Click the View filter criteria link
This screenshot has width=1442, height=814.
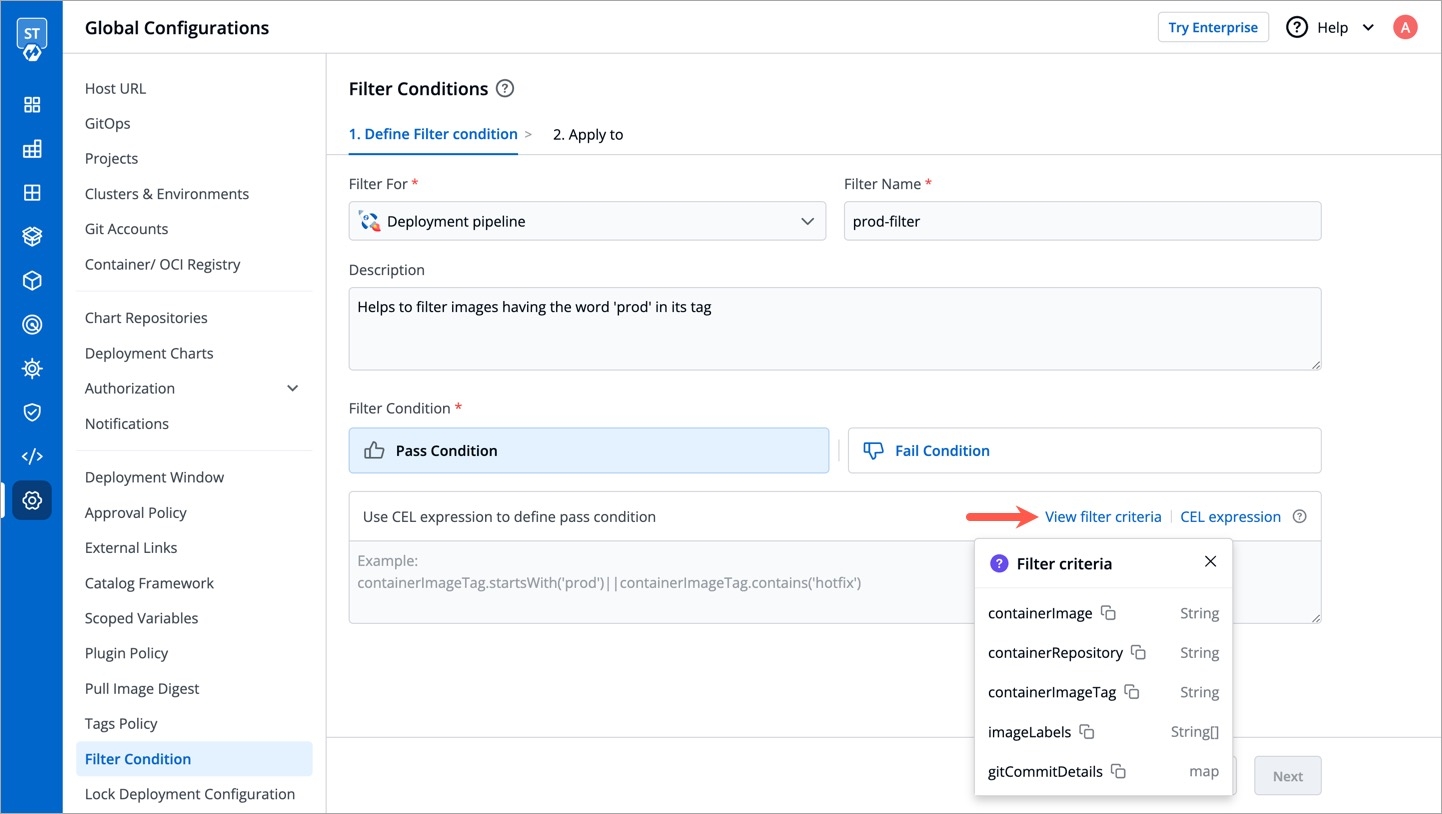coord(1103,517)
